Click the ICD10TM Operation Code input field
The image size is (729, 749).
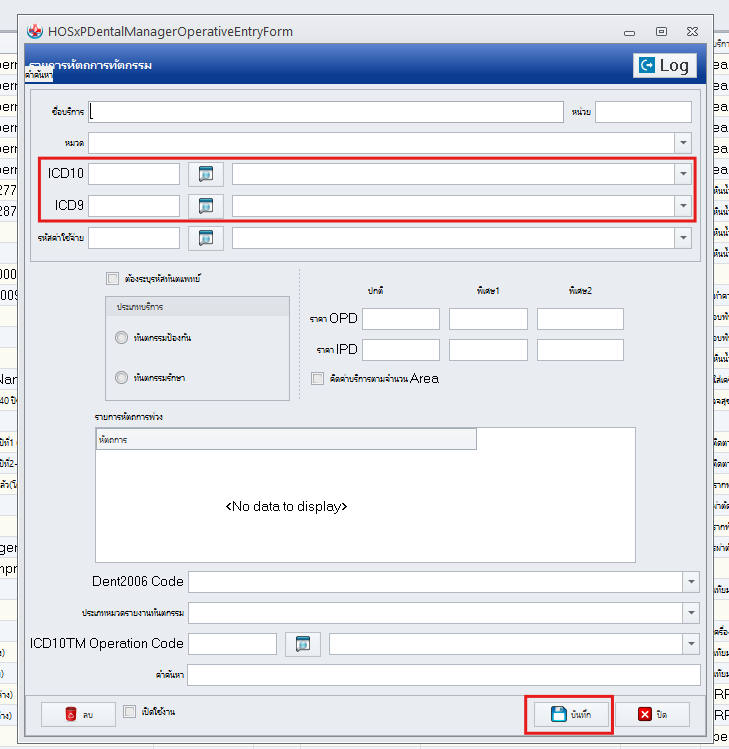click(232, 644)
